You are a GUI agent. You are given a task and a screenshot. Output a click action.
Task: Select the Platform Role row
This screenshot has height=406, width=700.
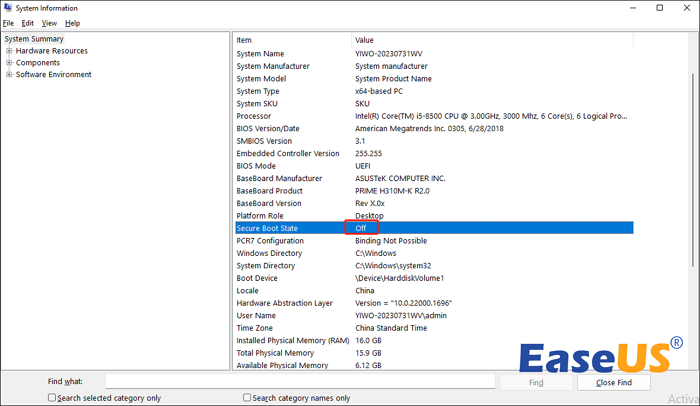tap(434, 216)
